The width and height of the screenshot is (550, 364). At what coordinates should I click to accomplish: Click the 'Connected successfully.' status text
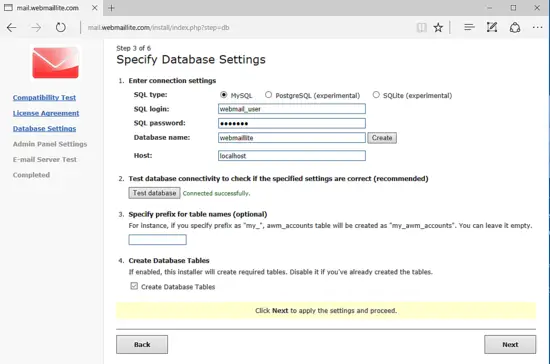(x=216, y=193)
